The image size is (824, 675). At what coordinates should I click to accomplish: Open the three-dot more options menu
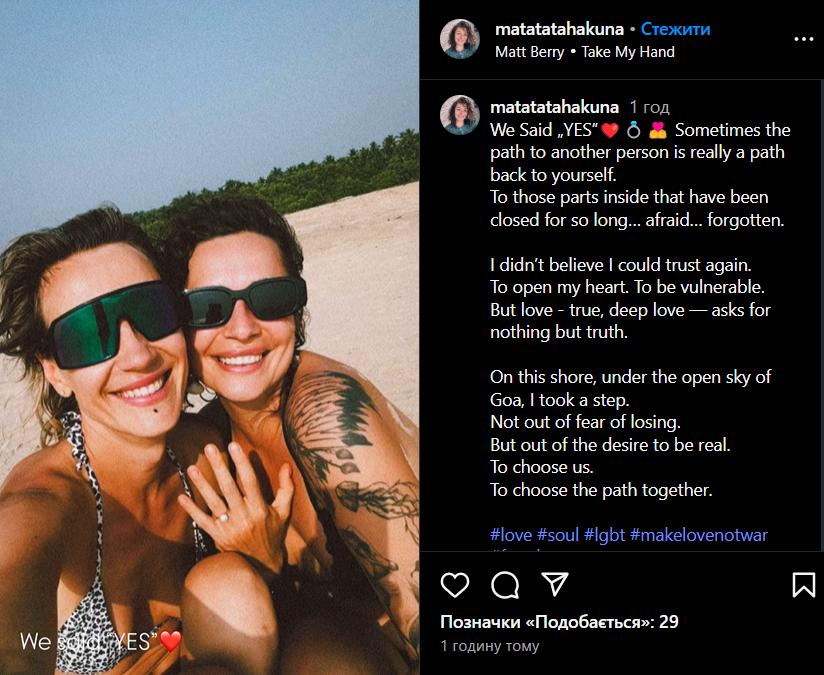click(804, 39)
